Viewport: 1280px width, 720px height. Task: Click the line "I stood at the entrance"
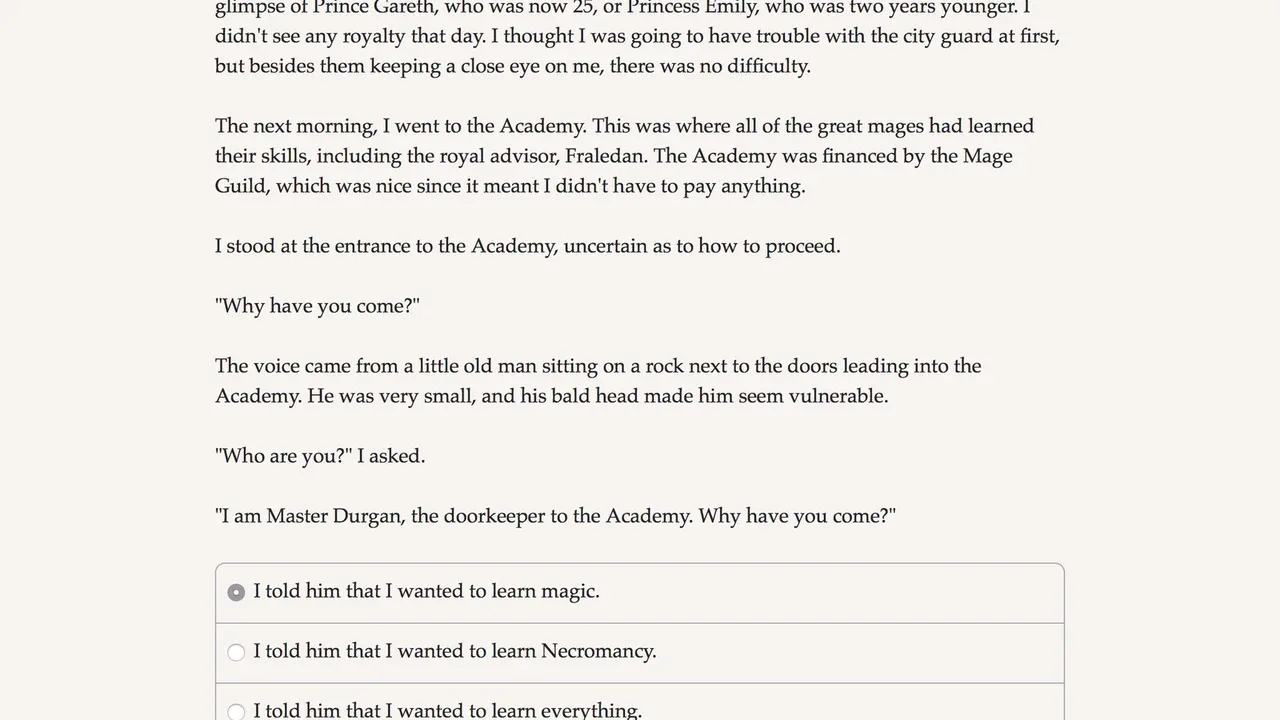coord(527,246)
